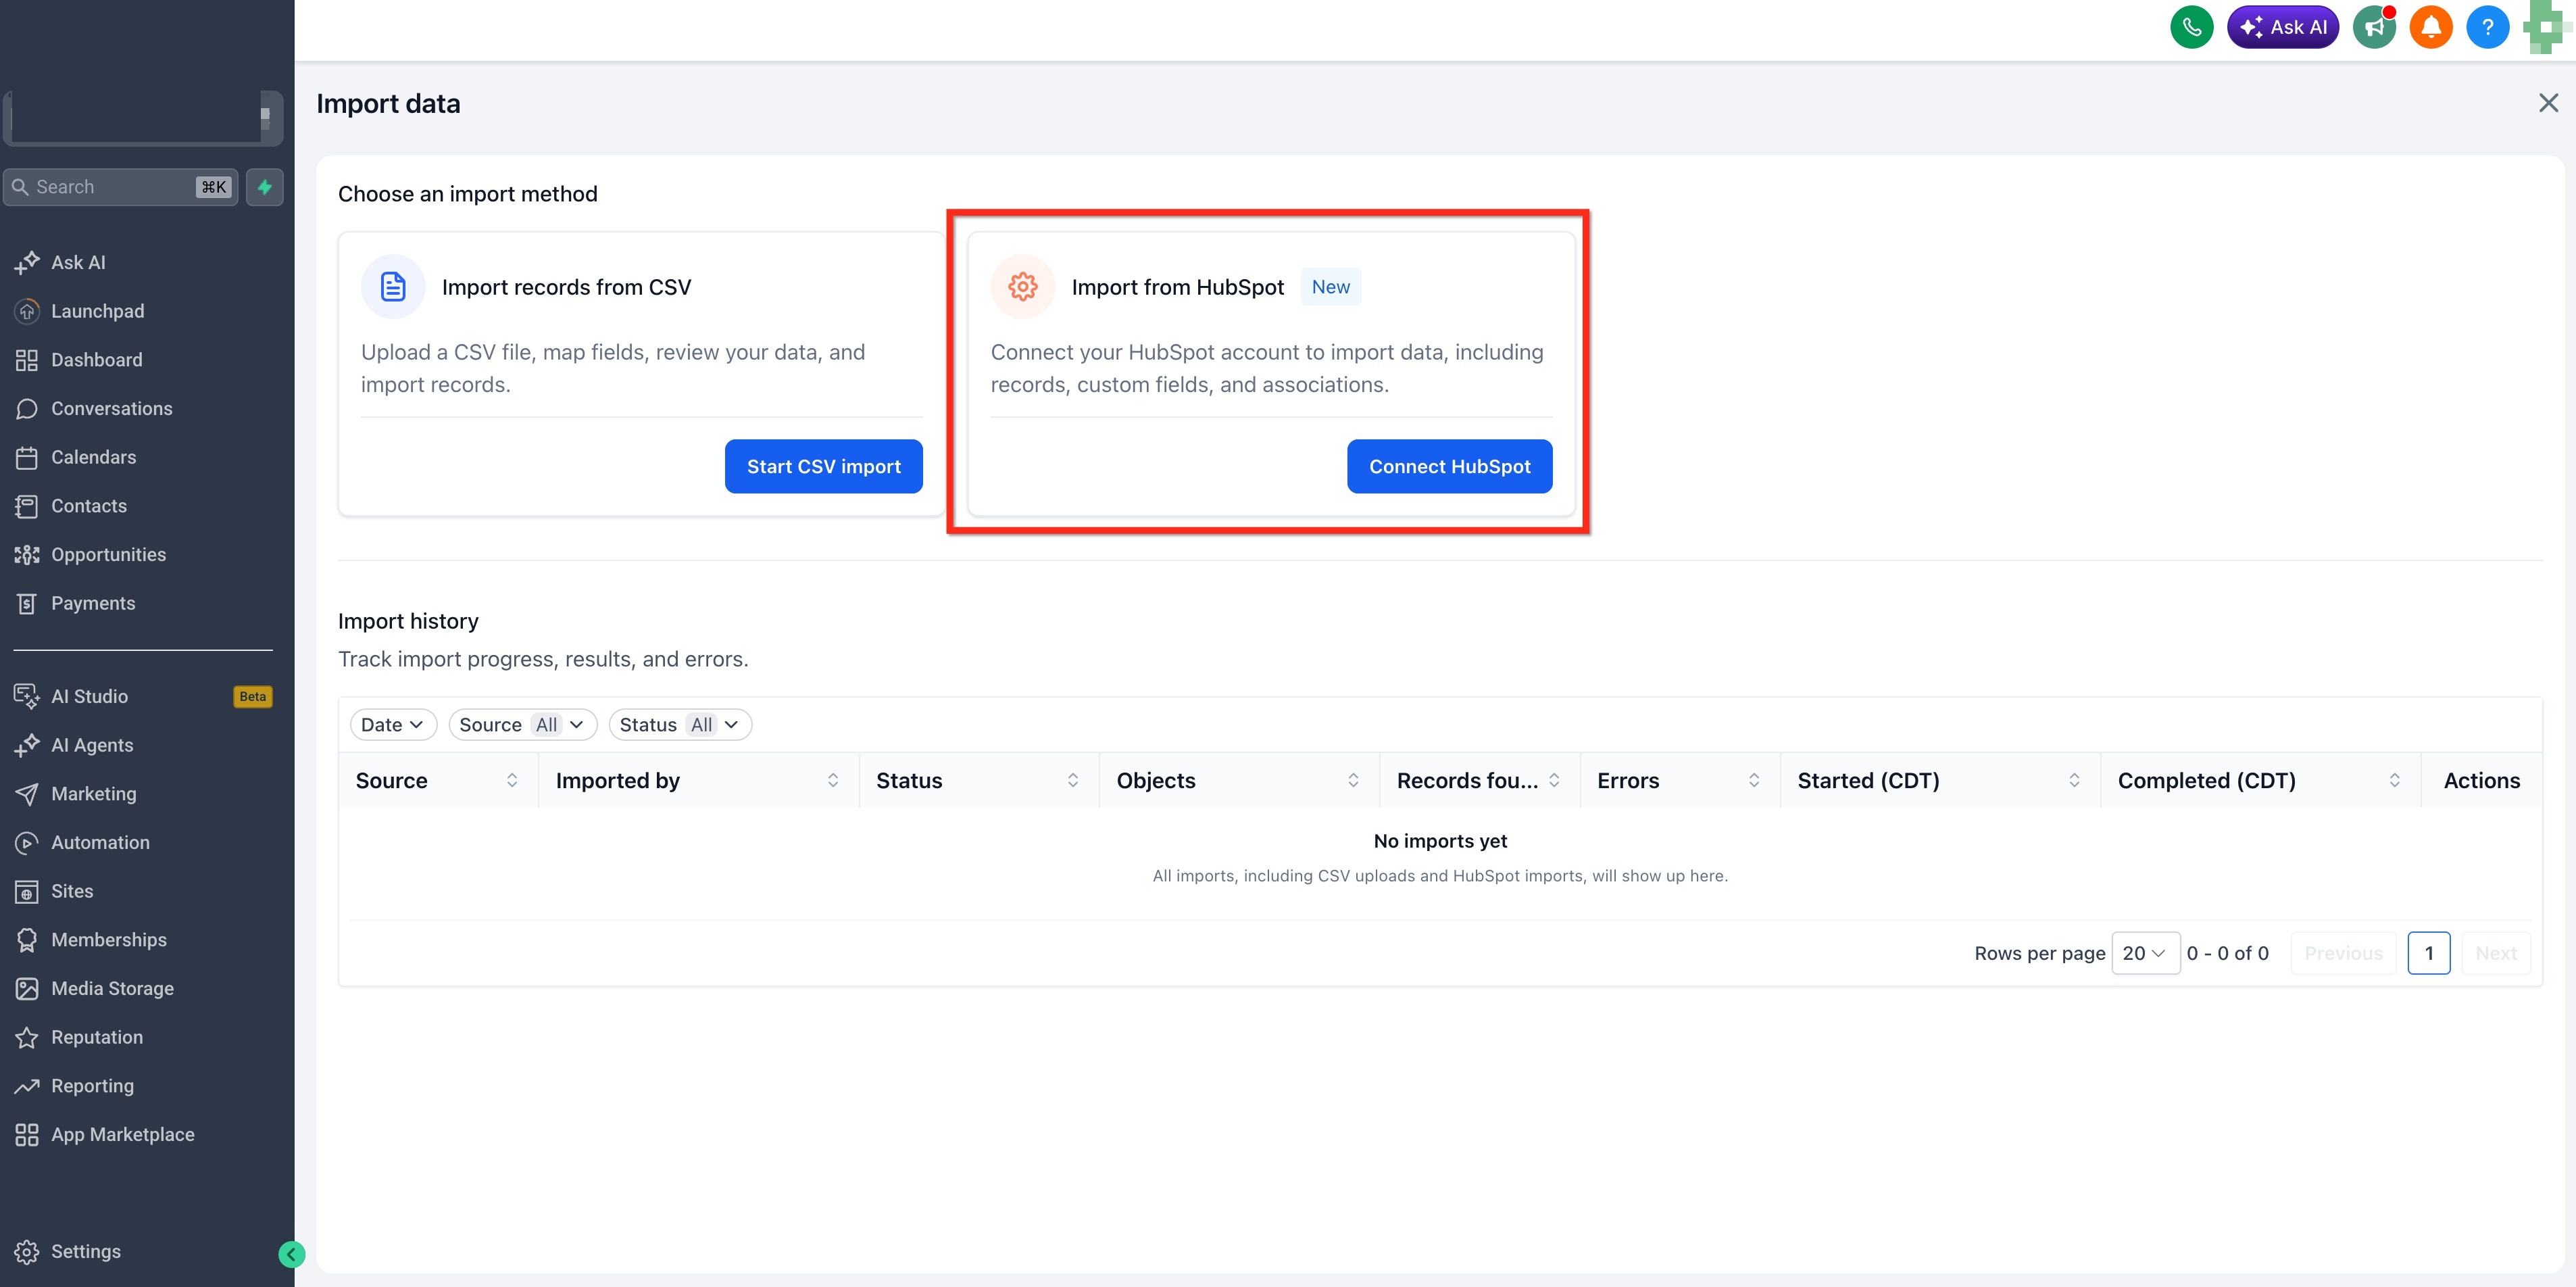Screen dimensions: 2576x1287
Task: Click the sidebar Search field
Action: [x=120, y=187]
